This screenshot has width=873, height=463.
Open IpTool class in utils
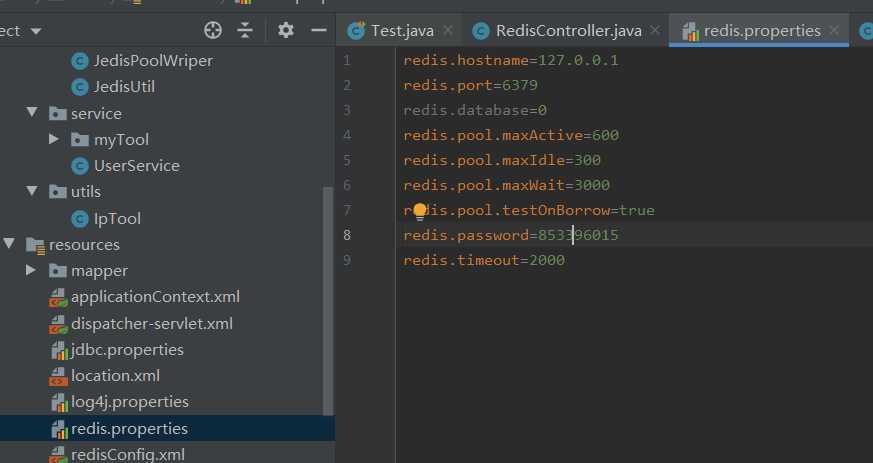[117, 219]
